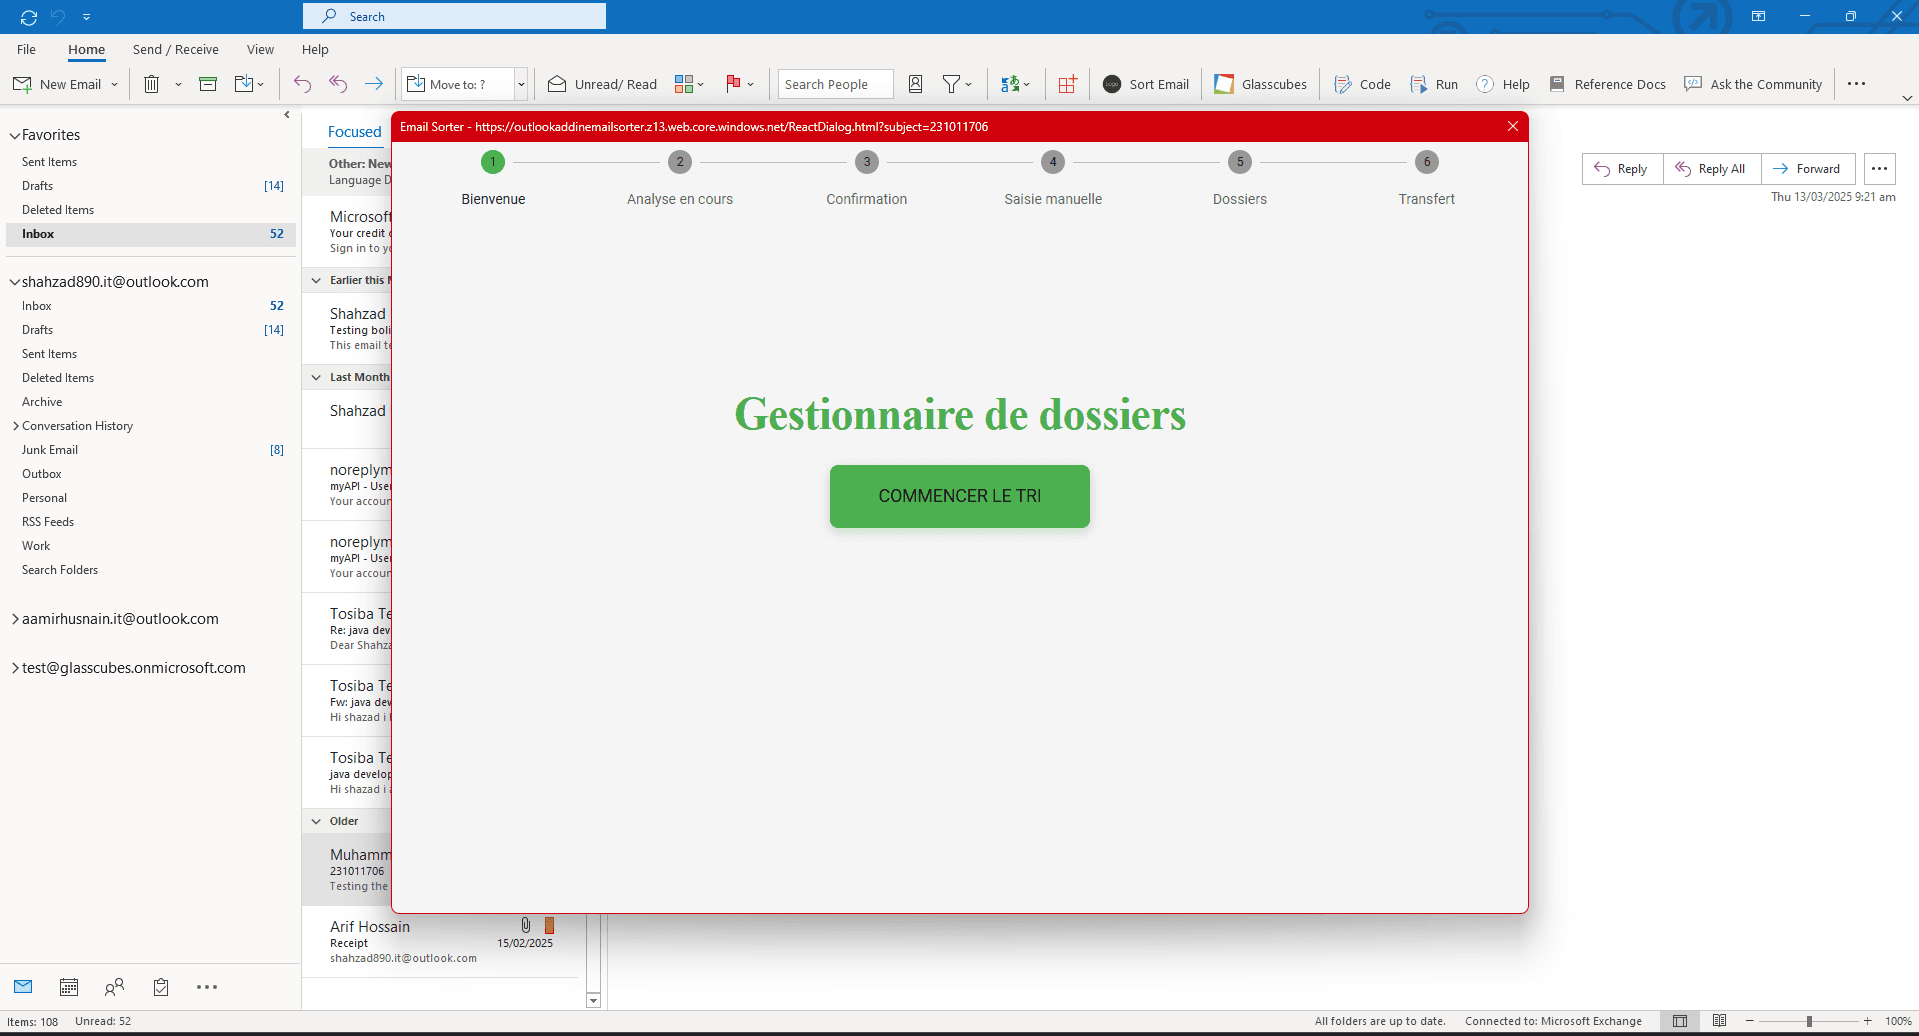Click the Search box in title bar
The width and height of the screenshot is (1919, 1036).
click(454, 16)
